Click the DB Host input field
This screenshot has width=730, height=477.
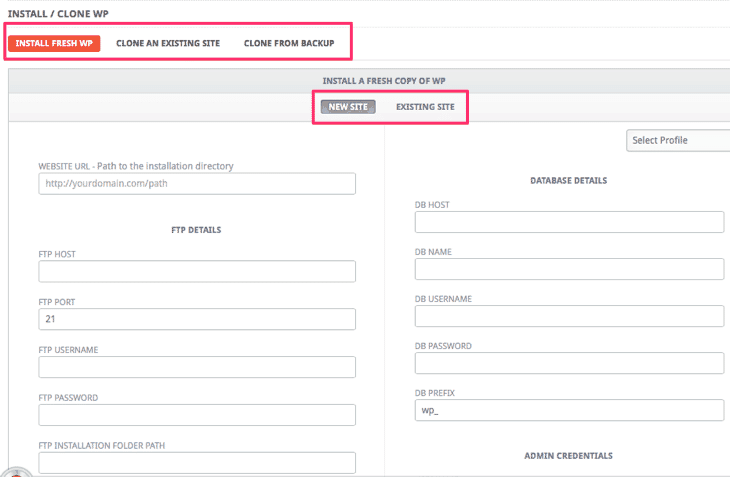569,222
